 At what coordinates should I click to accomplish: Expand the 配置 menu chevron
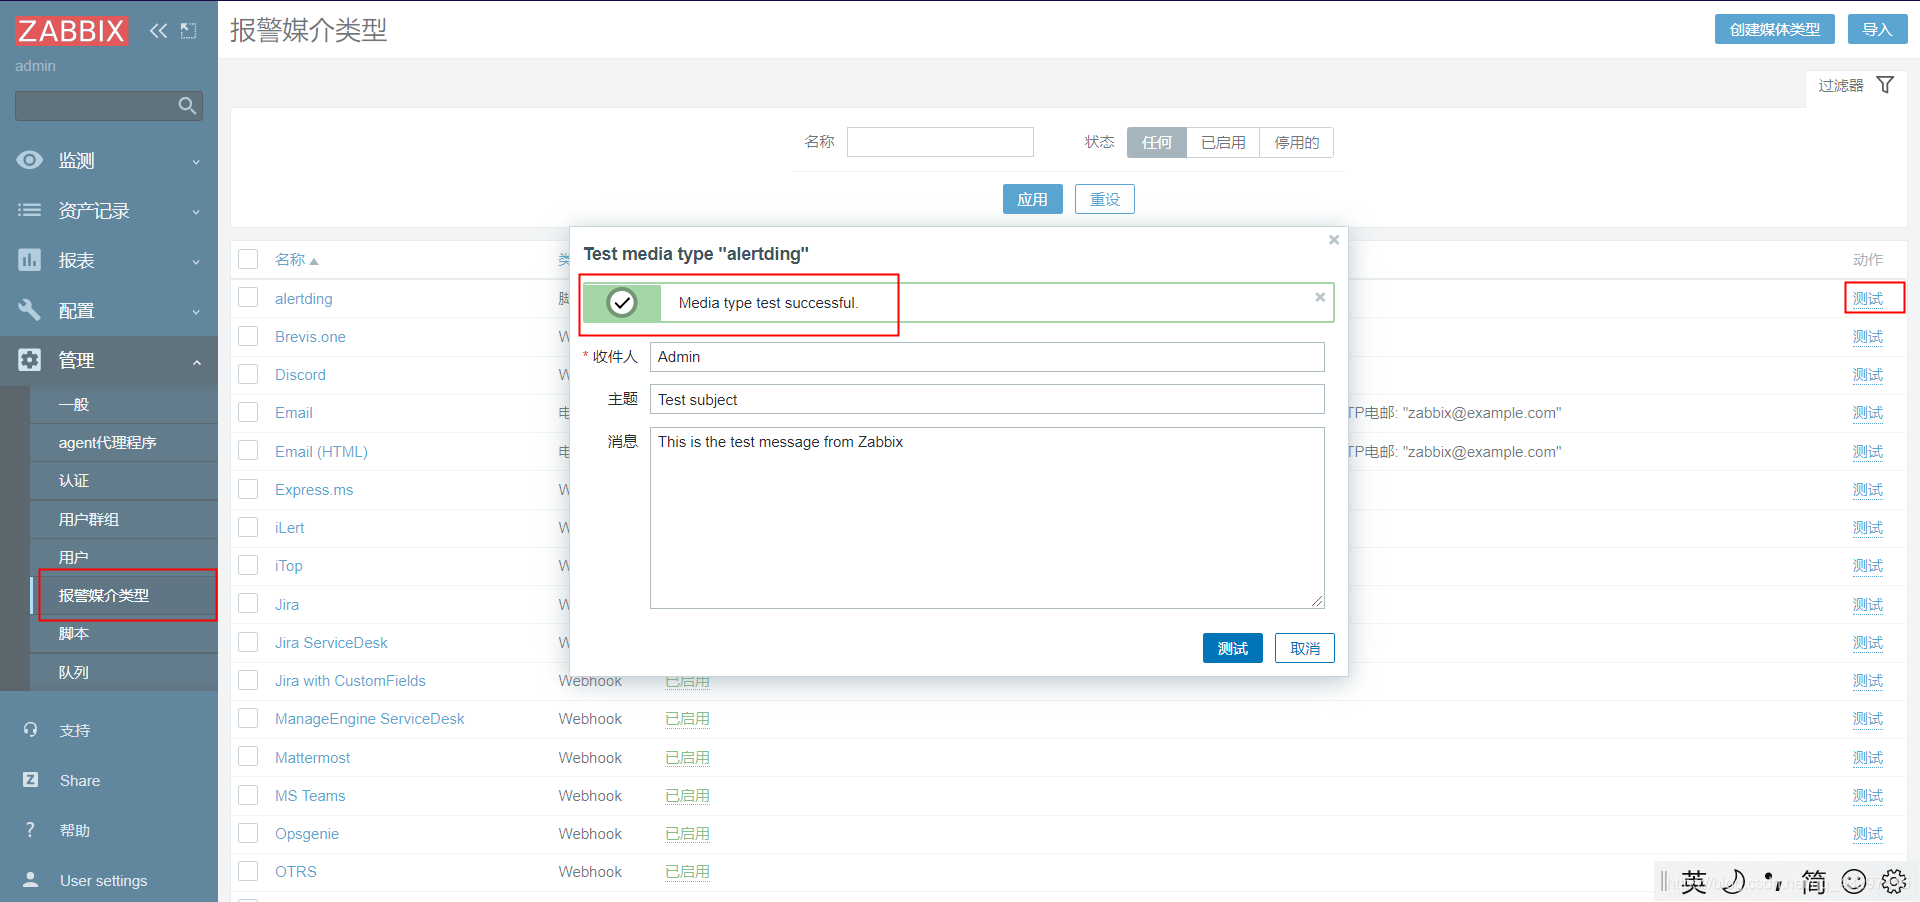pos(196,312)
